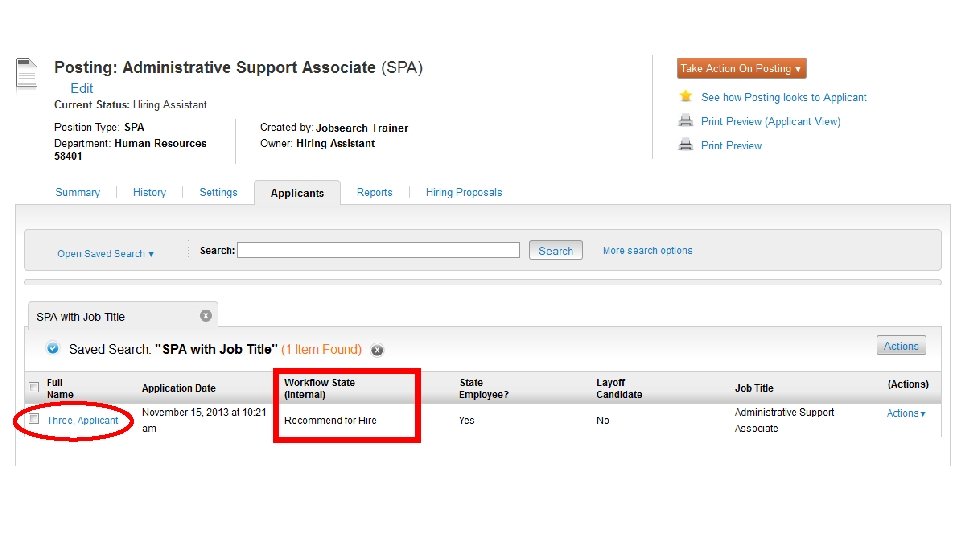Click the lower Print Preview printer icon
960x540 pixels.
pos(686,144)
